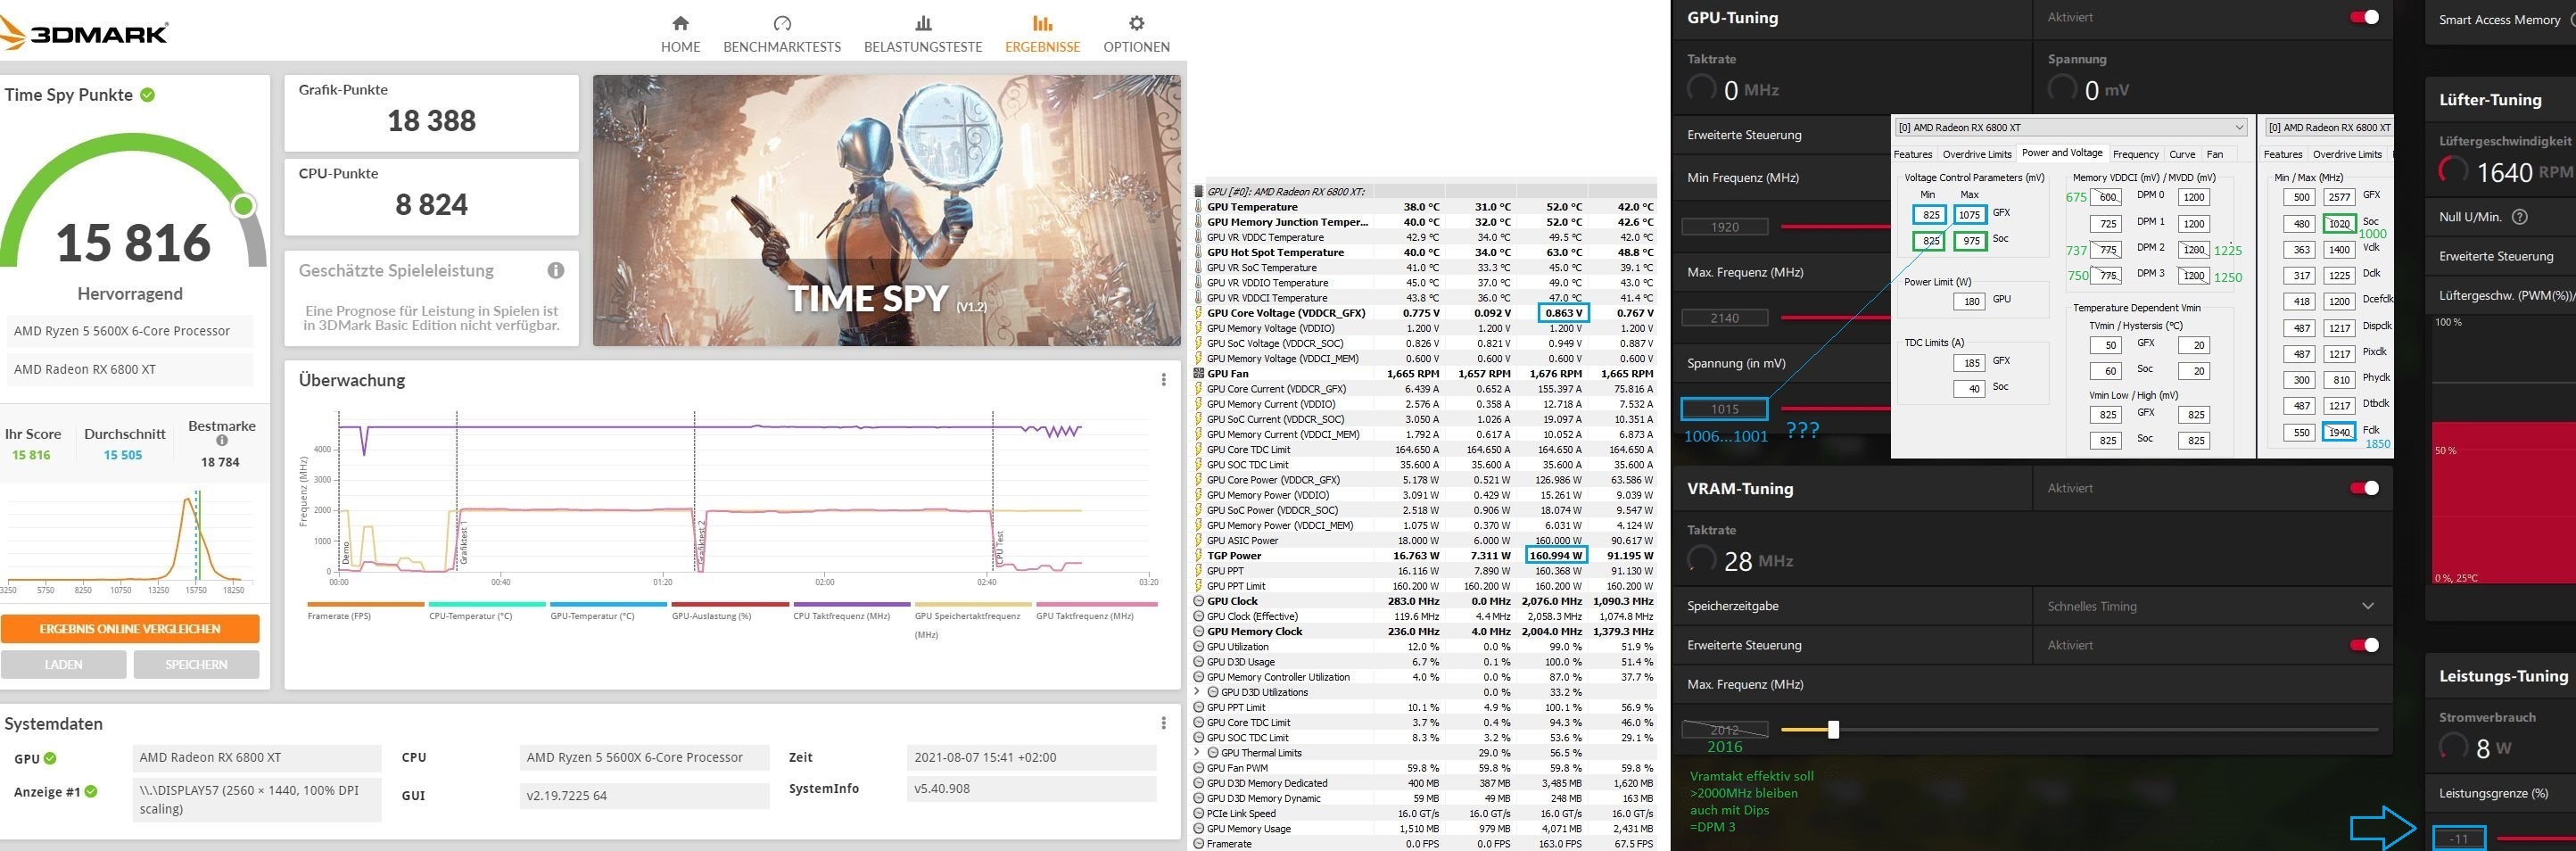Switch to Power and Voltage tab
2576x851 pixels.
point(2062,153)
